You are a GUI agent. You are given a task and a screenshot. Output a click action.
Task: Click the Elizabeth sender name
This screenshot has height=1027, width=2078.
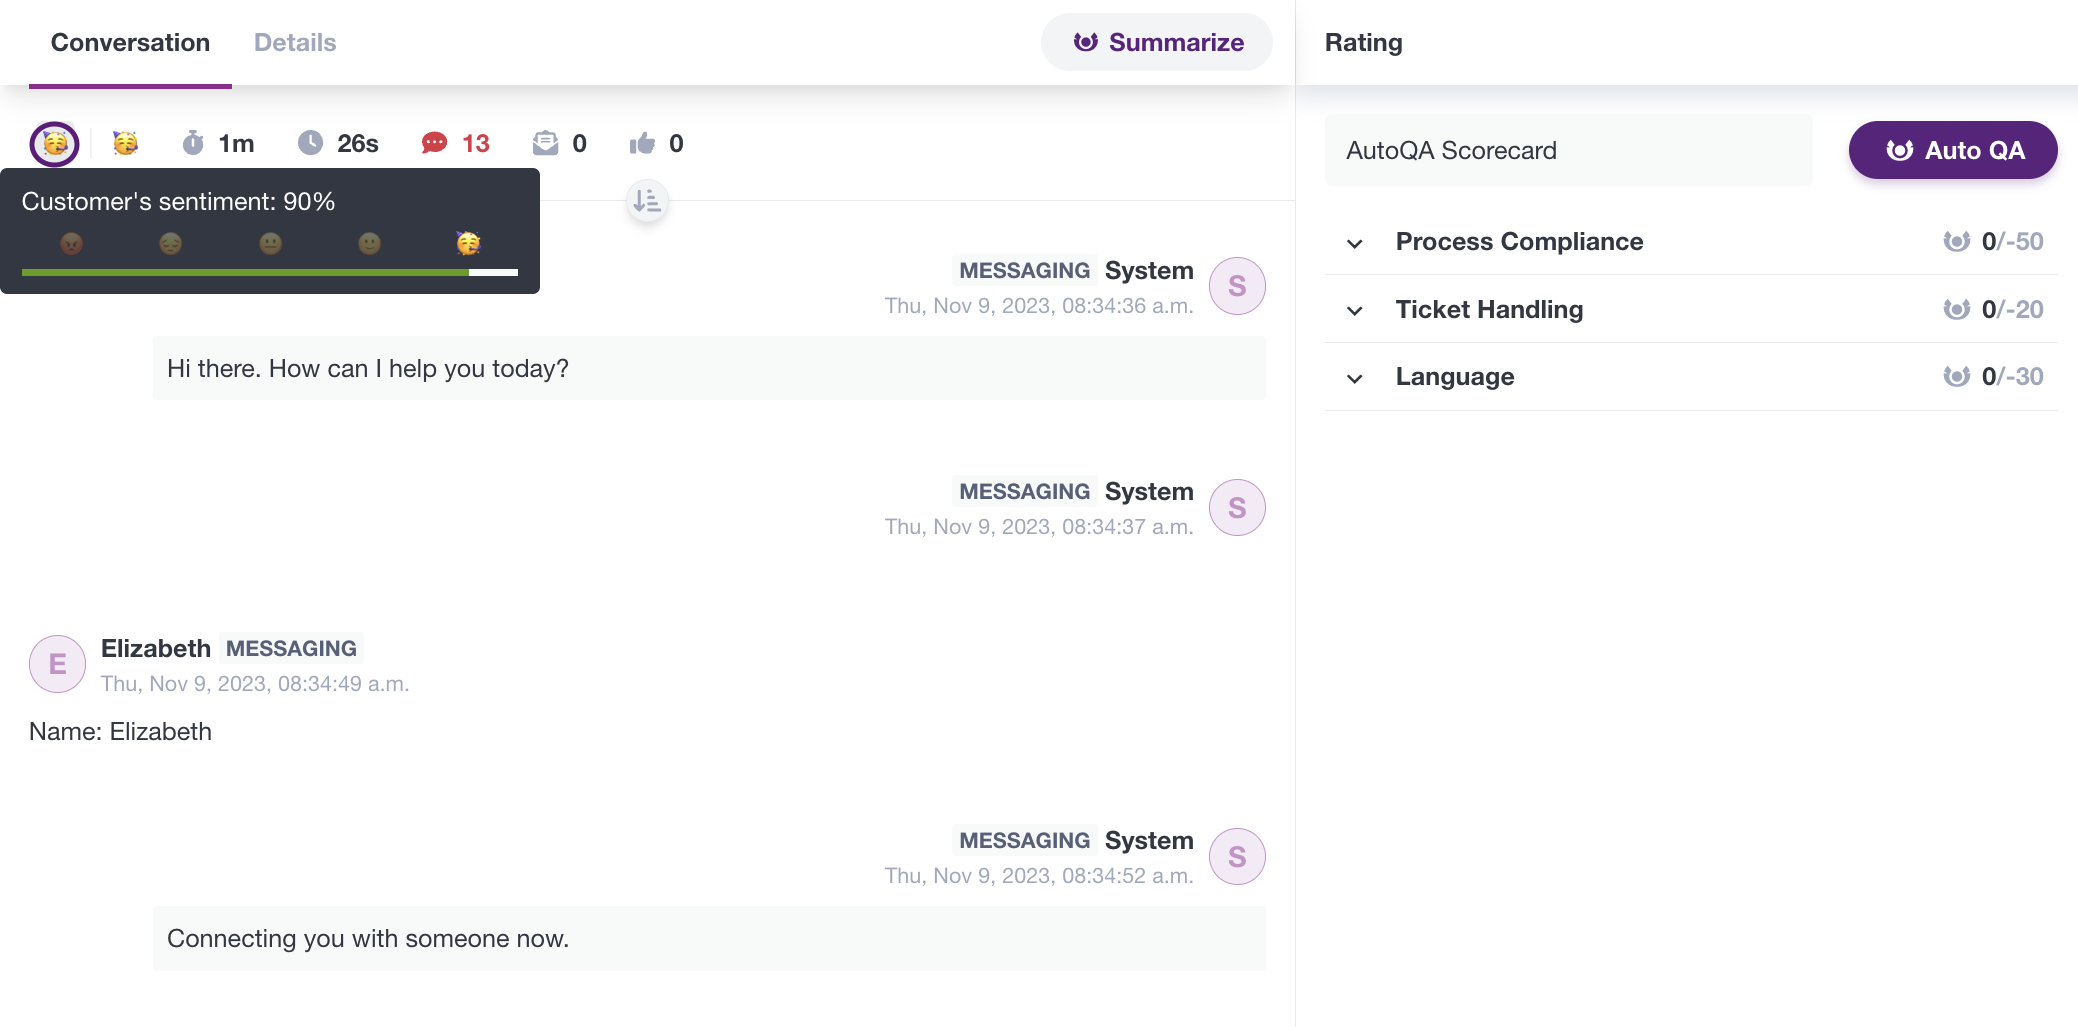(156, 648)
